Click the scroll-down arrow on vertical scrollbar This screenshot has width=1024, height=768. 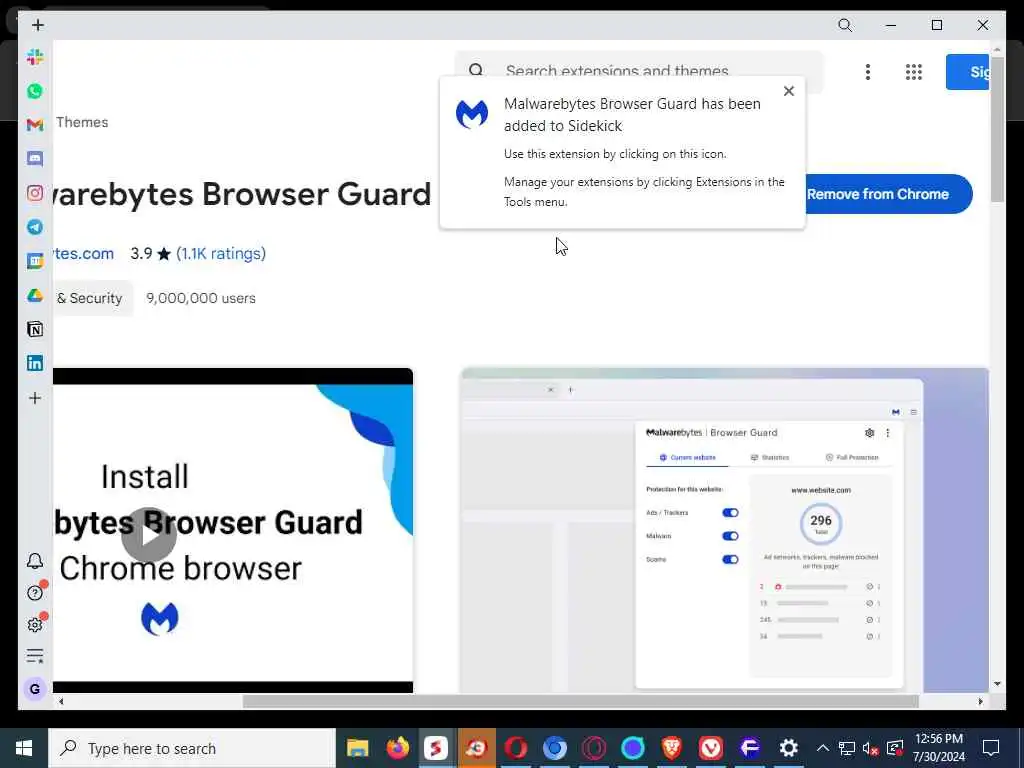tap(997, 684)
